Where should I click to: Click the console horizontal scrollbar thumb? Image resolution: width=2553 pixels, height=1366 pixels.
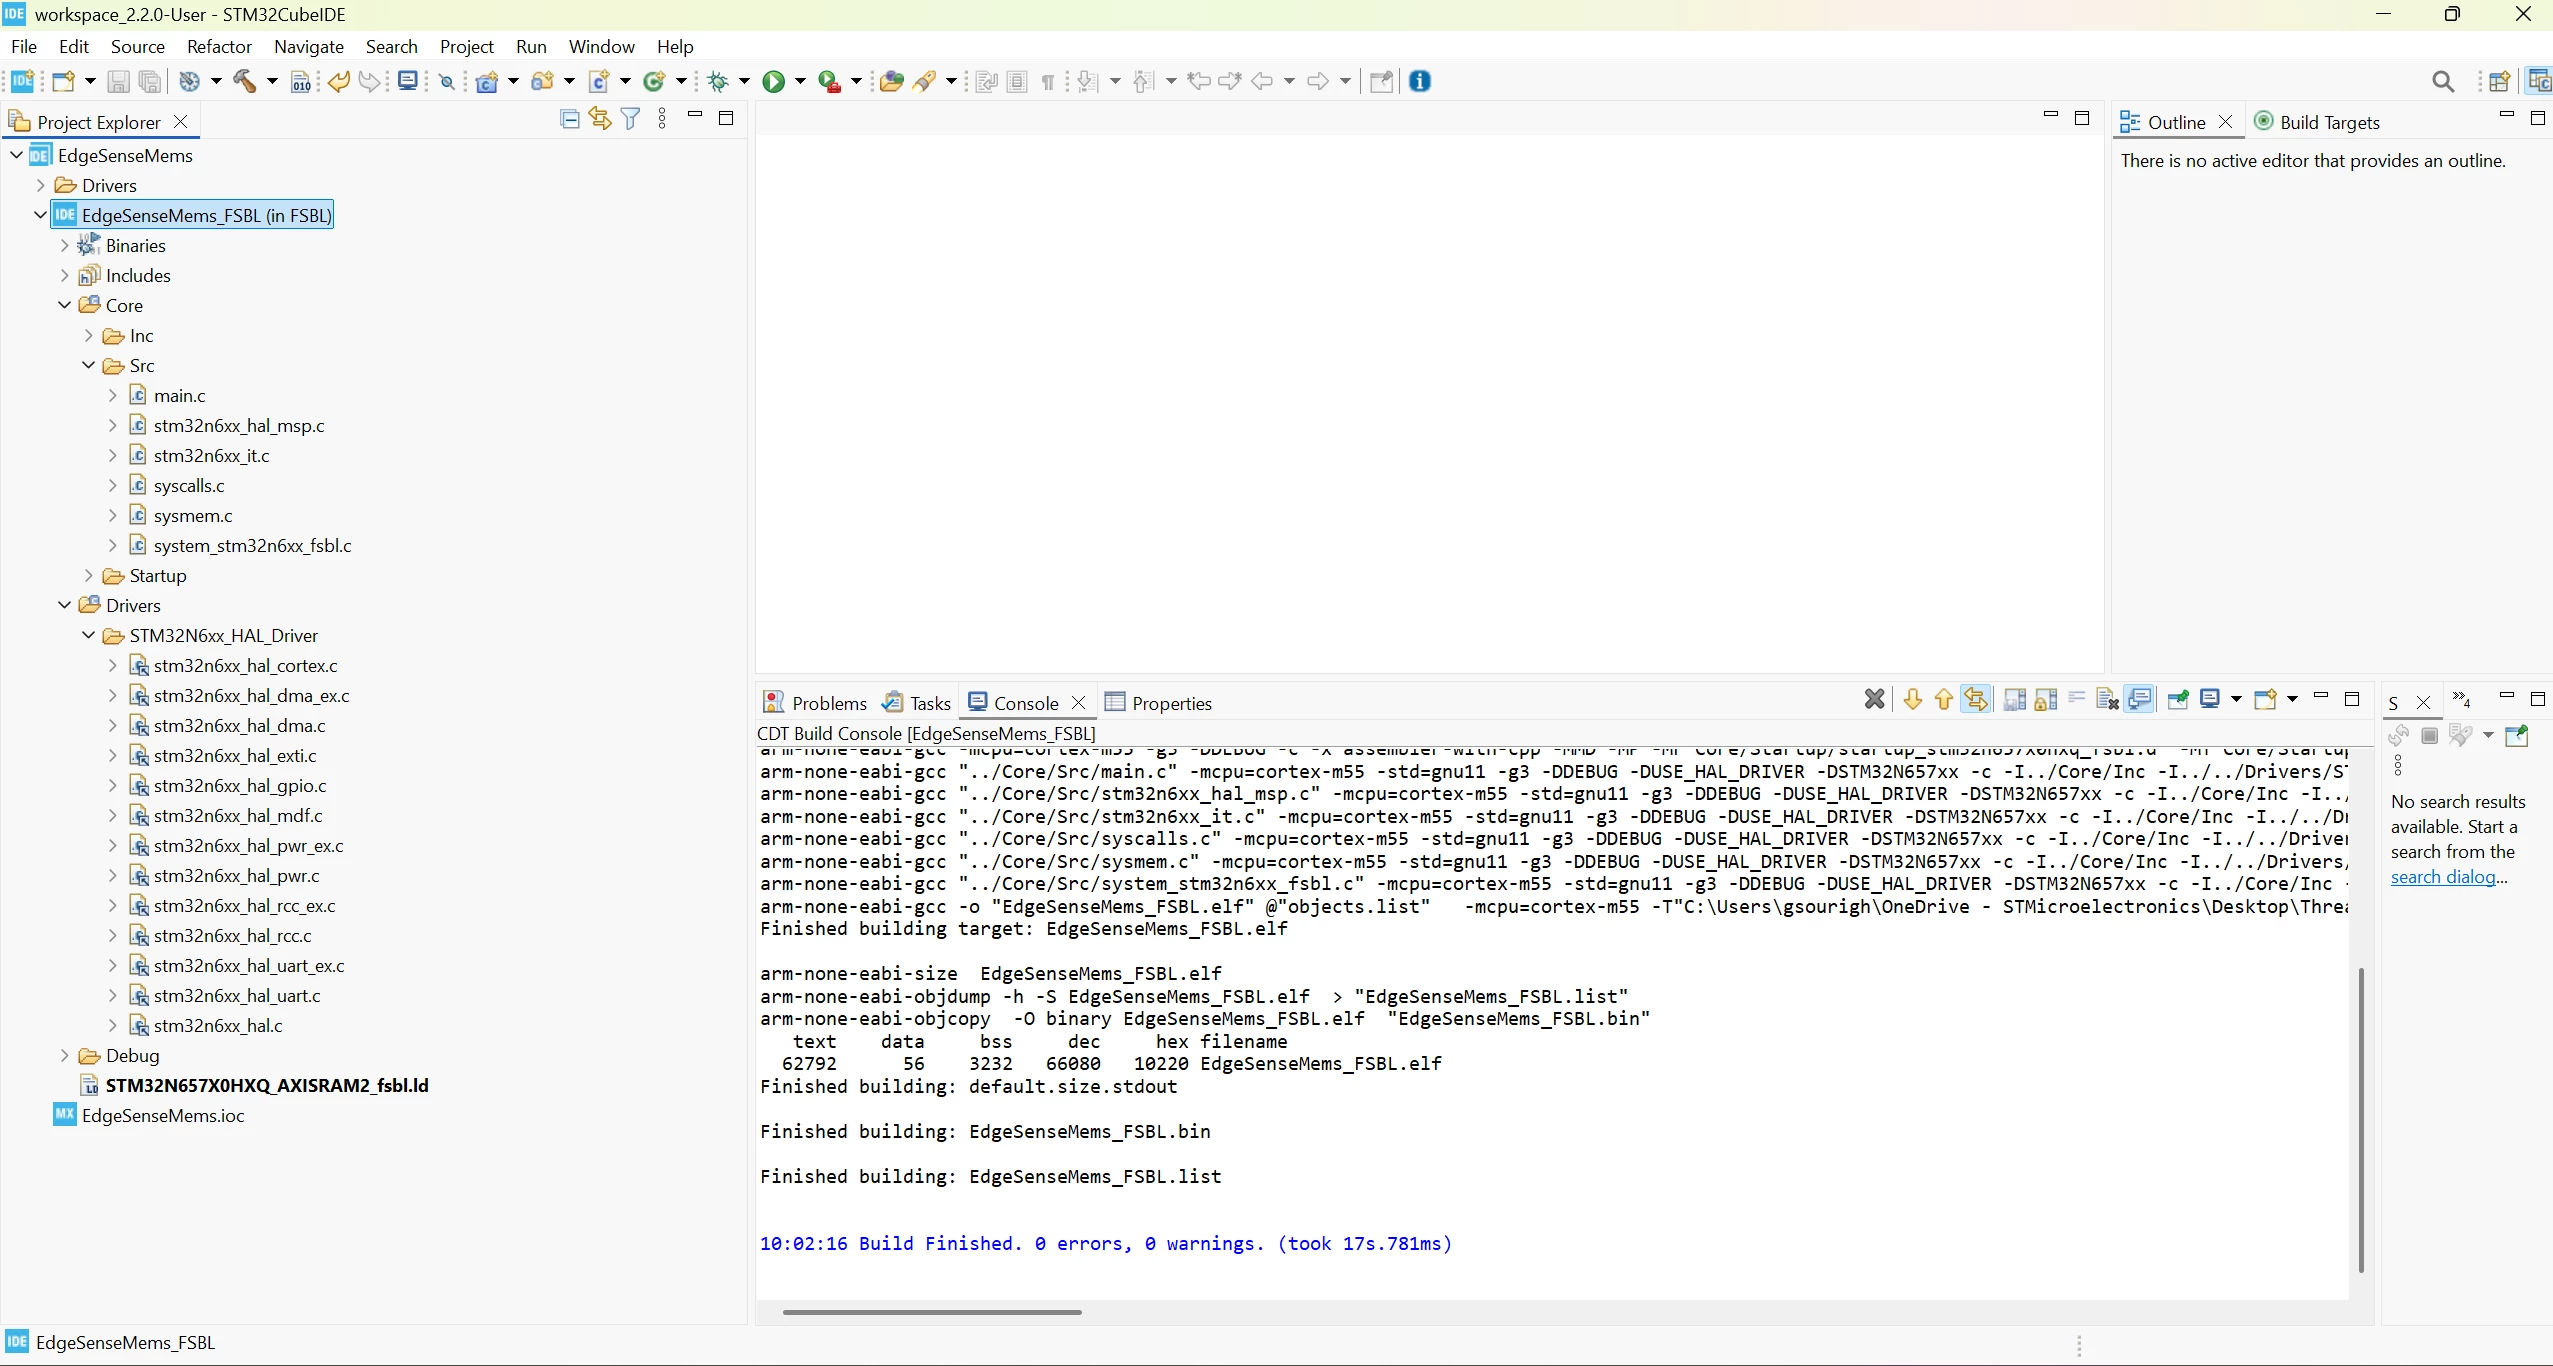click(x=932, y=1311)
